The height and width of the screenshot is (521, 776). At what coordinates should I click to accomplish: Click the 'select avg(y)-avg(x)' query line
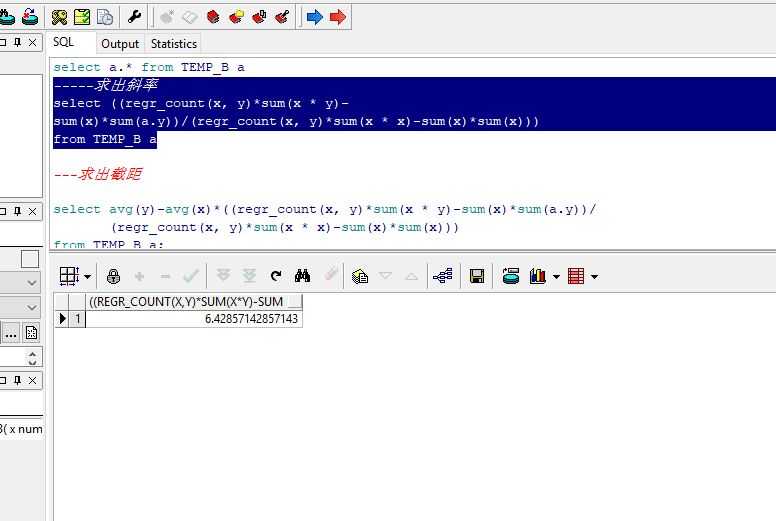325,209
